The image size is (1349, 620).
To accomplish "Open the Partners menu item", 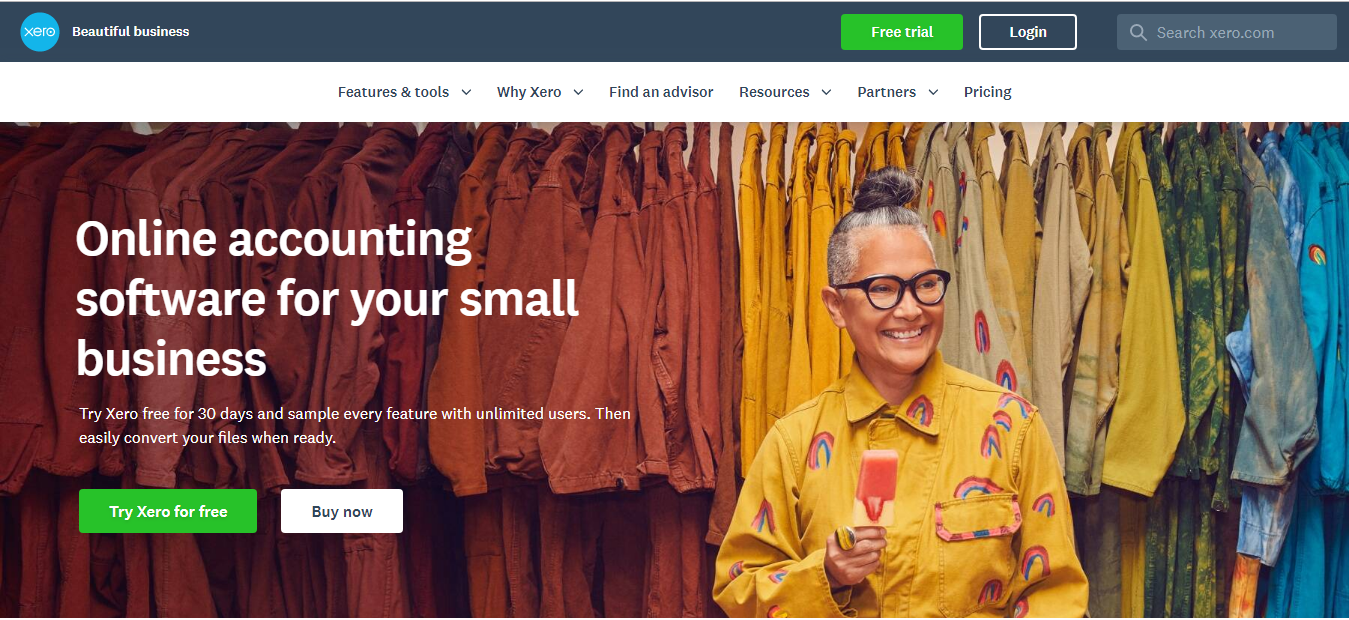I will point(886,92).
